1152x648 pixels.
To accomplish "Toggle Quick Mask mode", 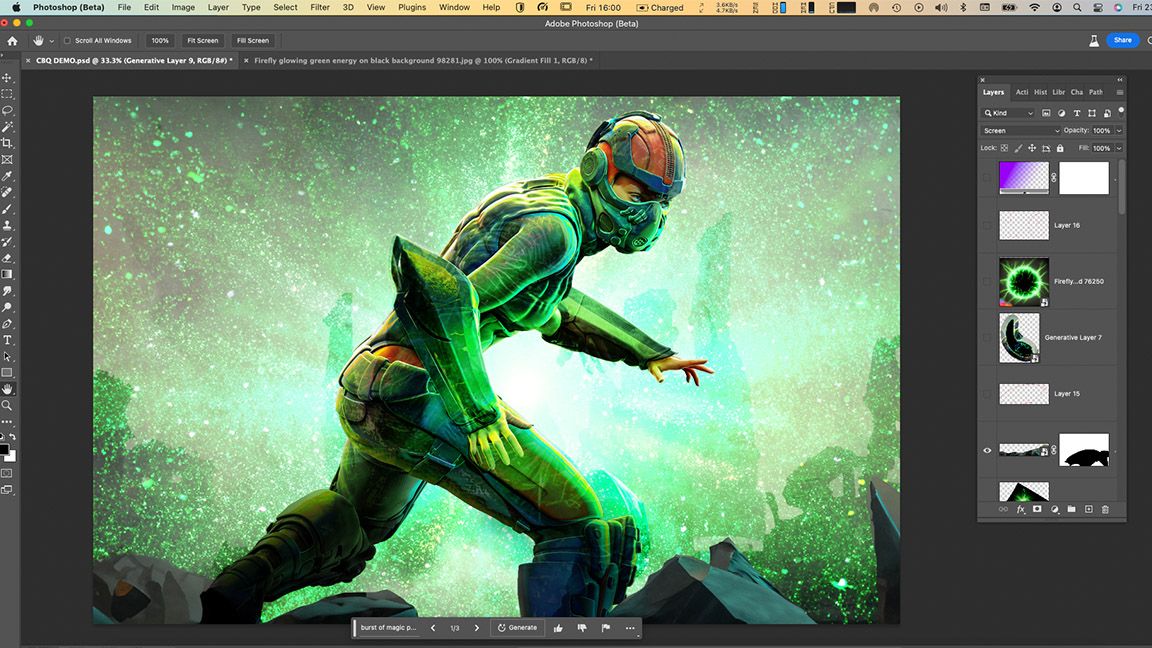I will 7,473.
